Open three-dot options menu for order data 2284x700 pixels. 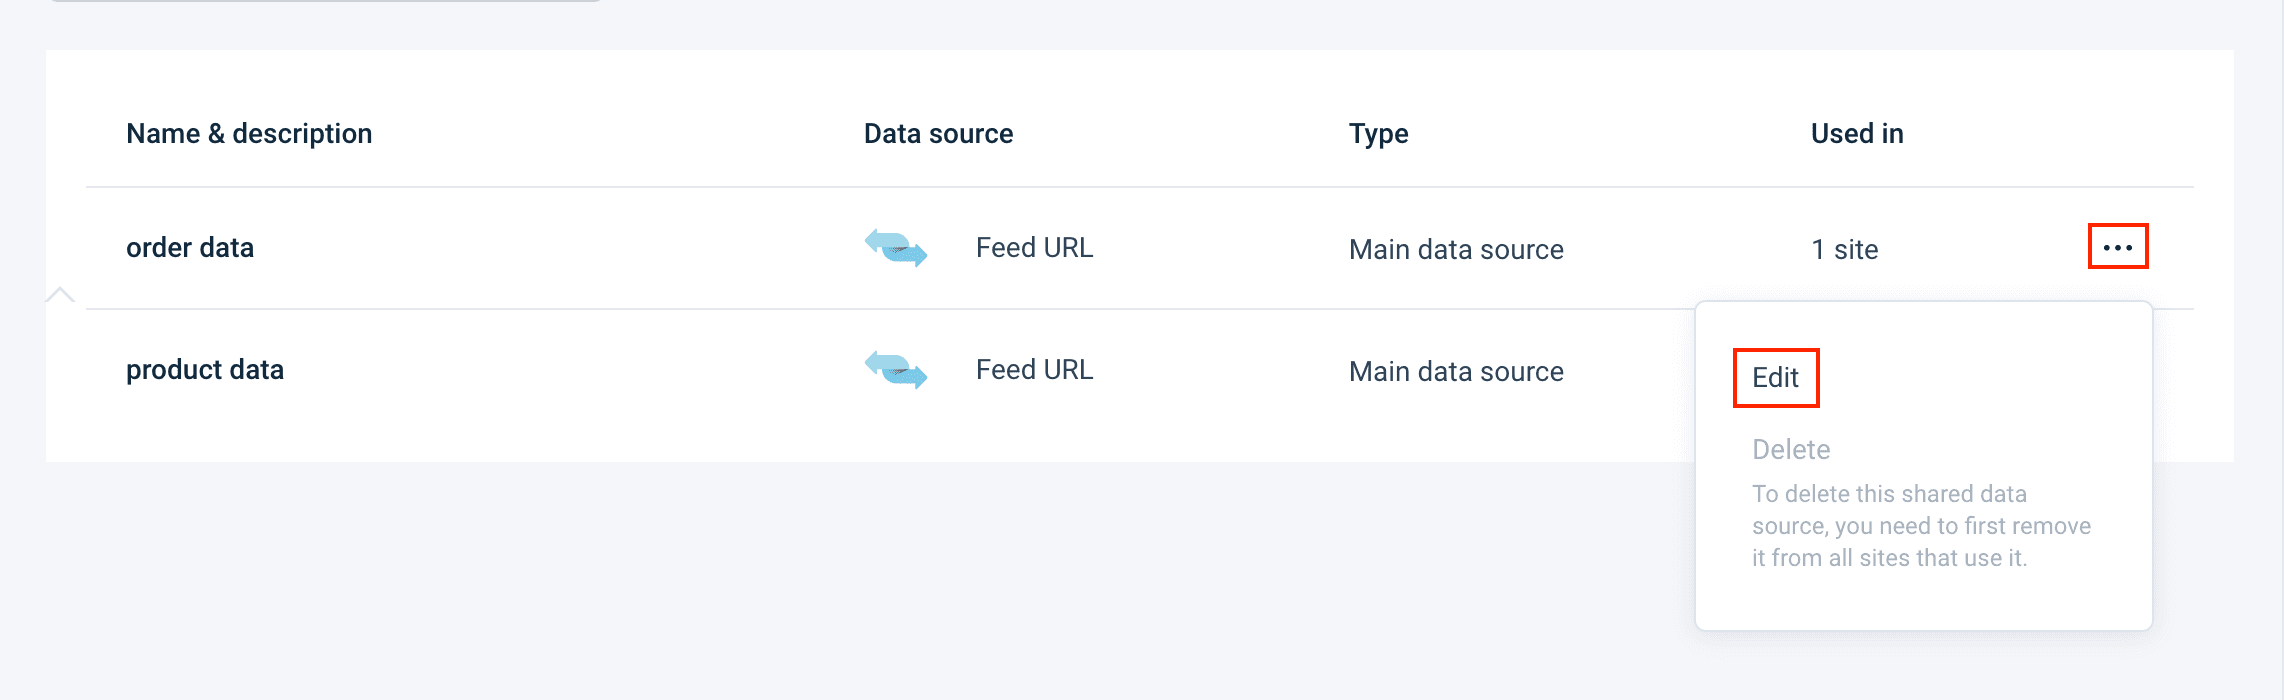point(2117,247)
